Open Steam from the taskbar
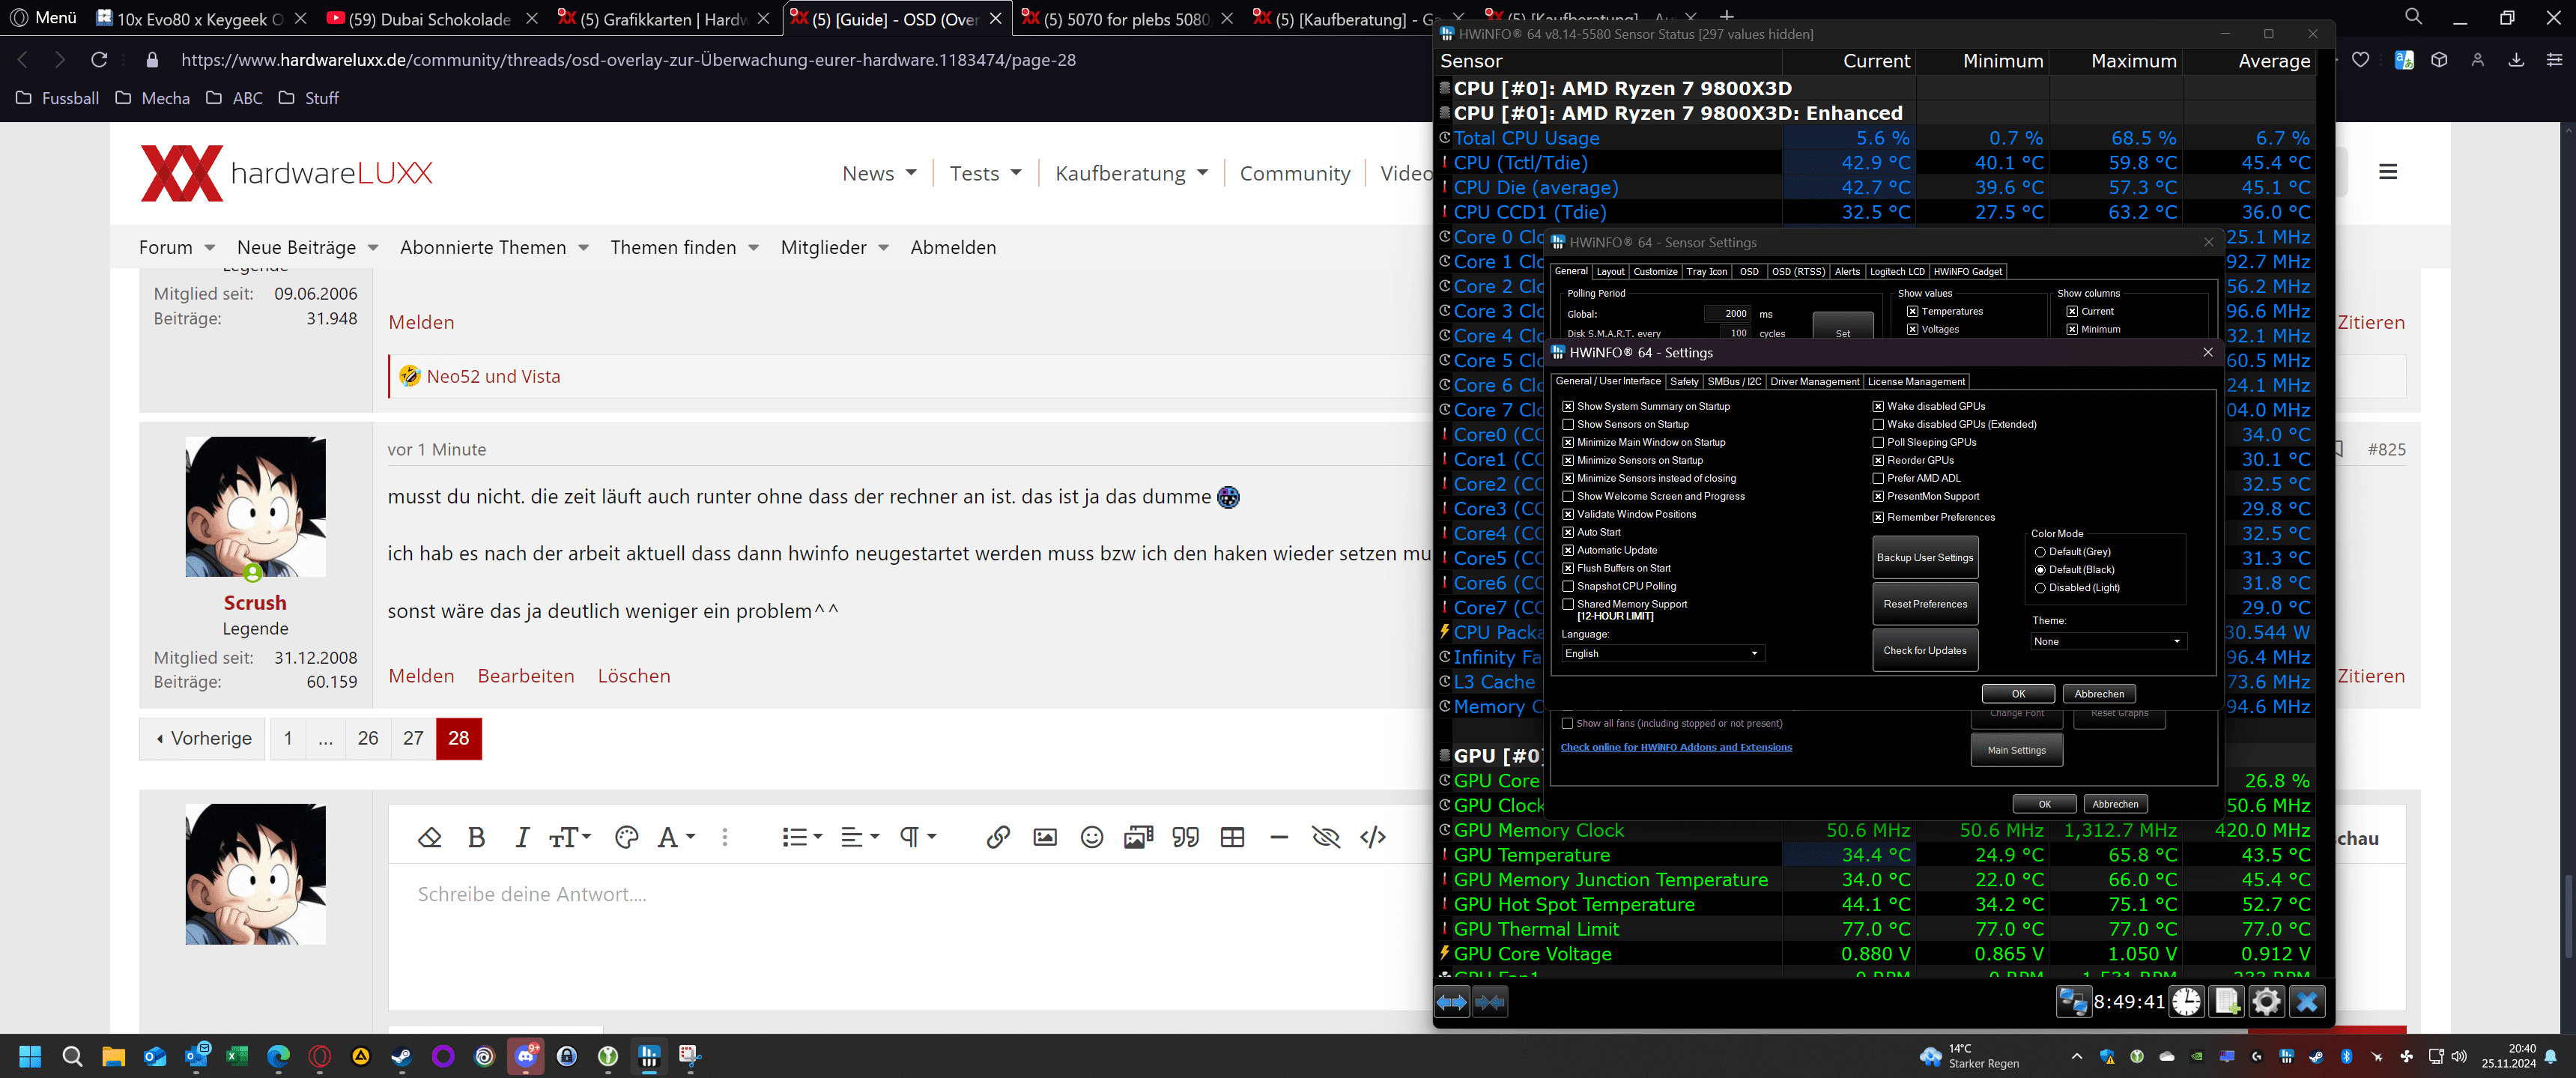 (x=402, y=1056)
